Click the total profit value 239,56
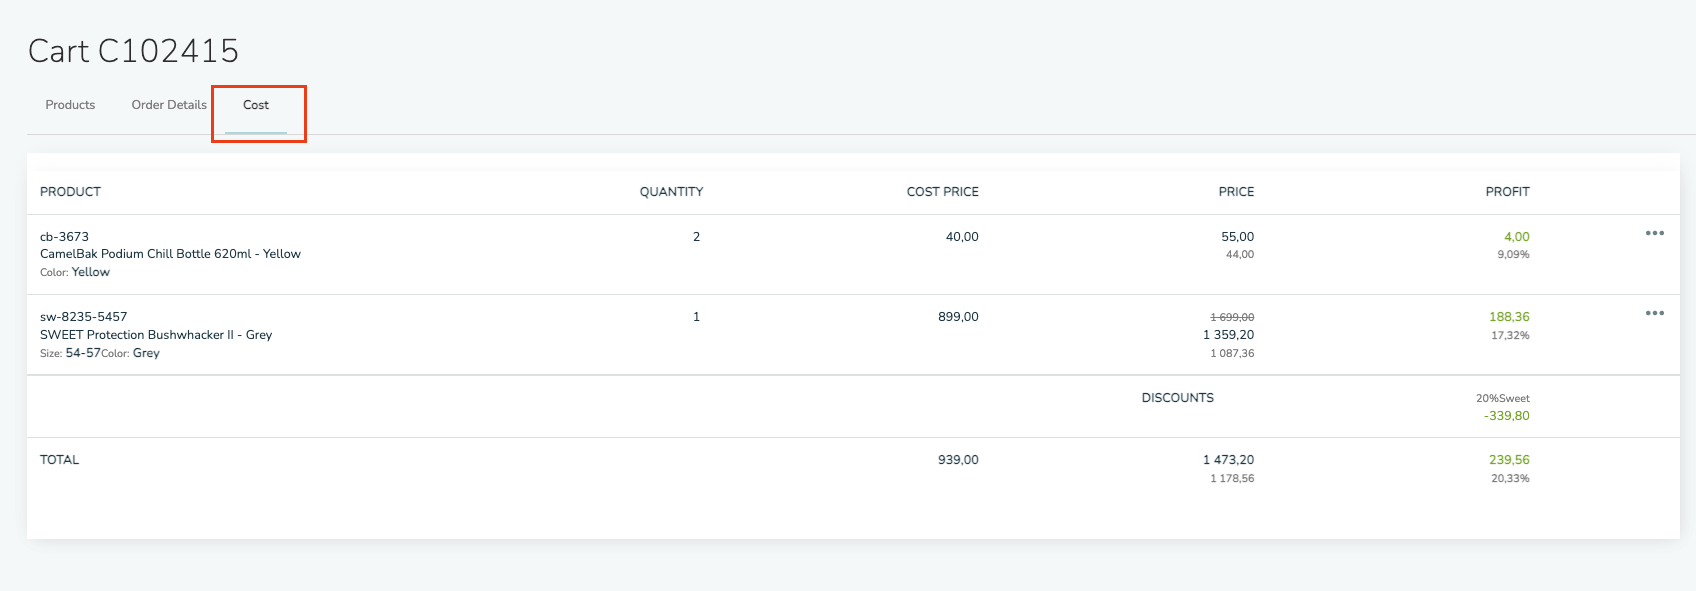The height and width of the screenshot is (591, 1696). (1509, 460)
